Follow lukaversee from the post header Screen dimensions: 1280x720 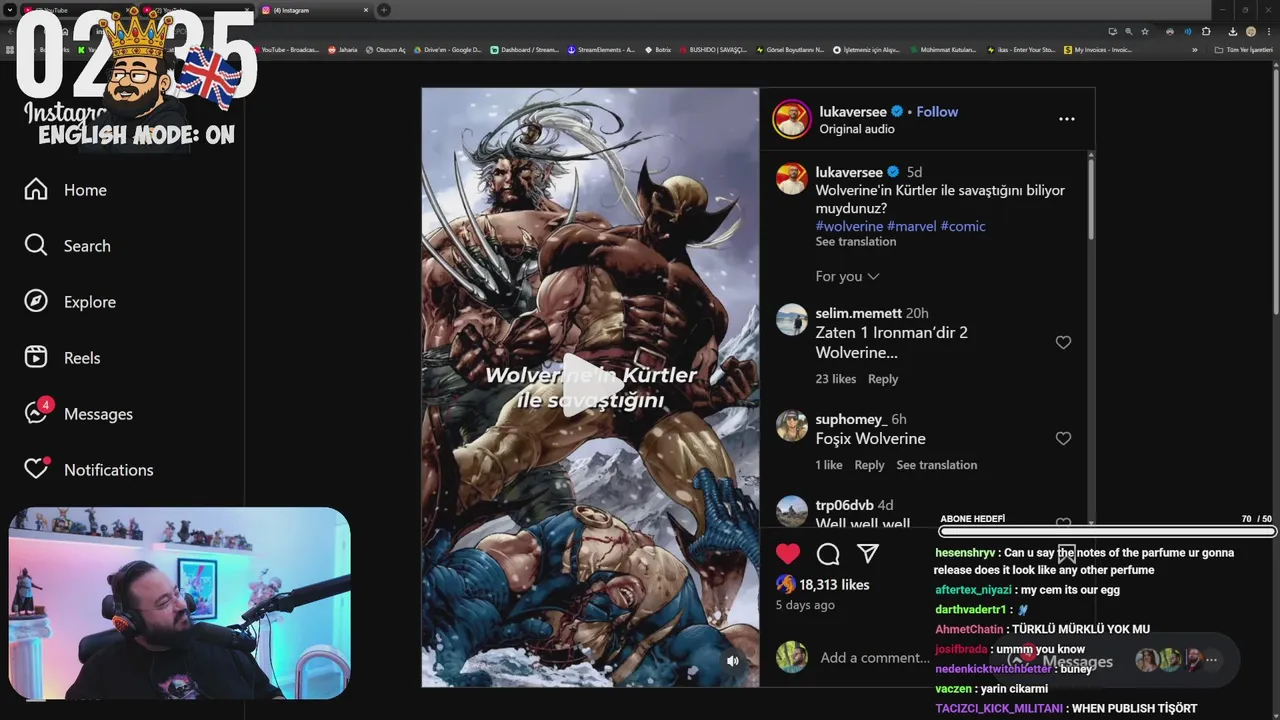[937, 111]
